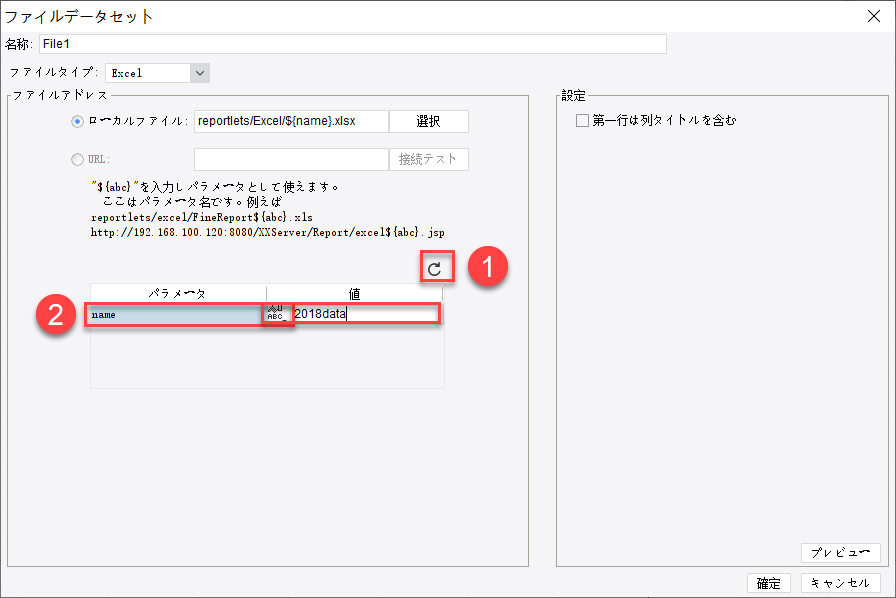896x598 pixels.
Task: Enable the 第一行は列タイトルを含む checkbox
Action: click(583, 119)
